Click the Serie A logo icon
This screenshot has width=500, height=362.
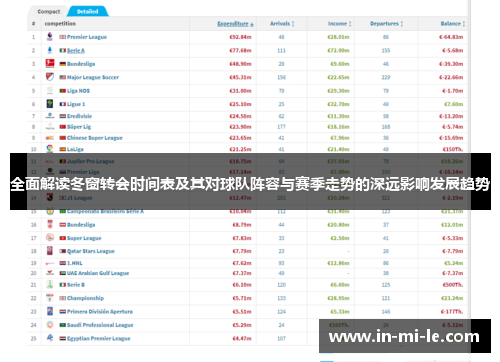[50, 50]
